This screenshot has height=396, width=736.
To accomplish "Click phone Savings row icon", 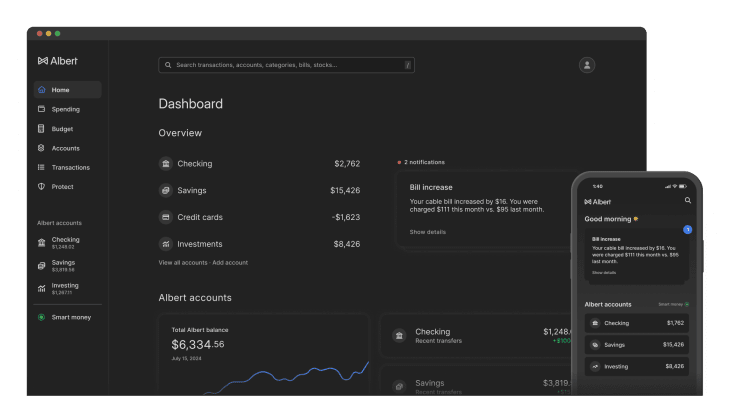I will coord(595,345).
